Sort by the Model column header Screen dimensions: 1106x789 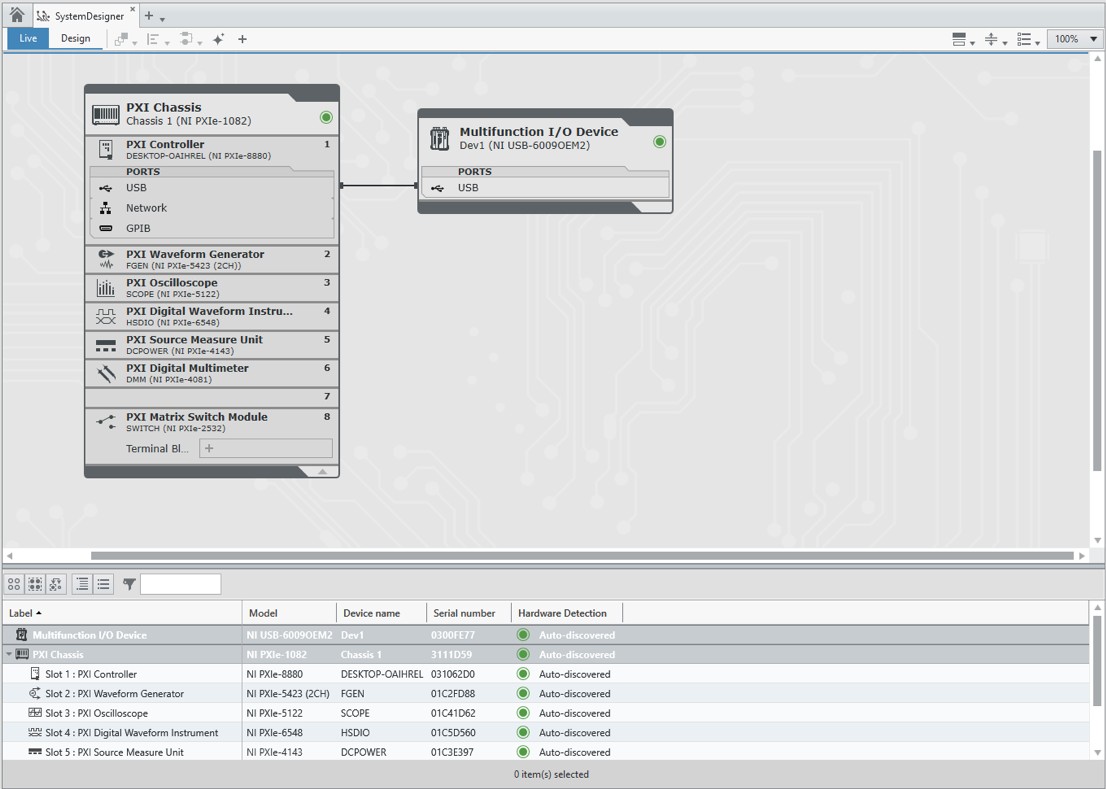[289, 613]
